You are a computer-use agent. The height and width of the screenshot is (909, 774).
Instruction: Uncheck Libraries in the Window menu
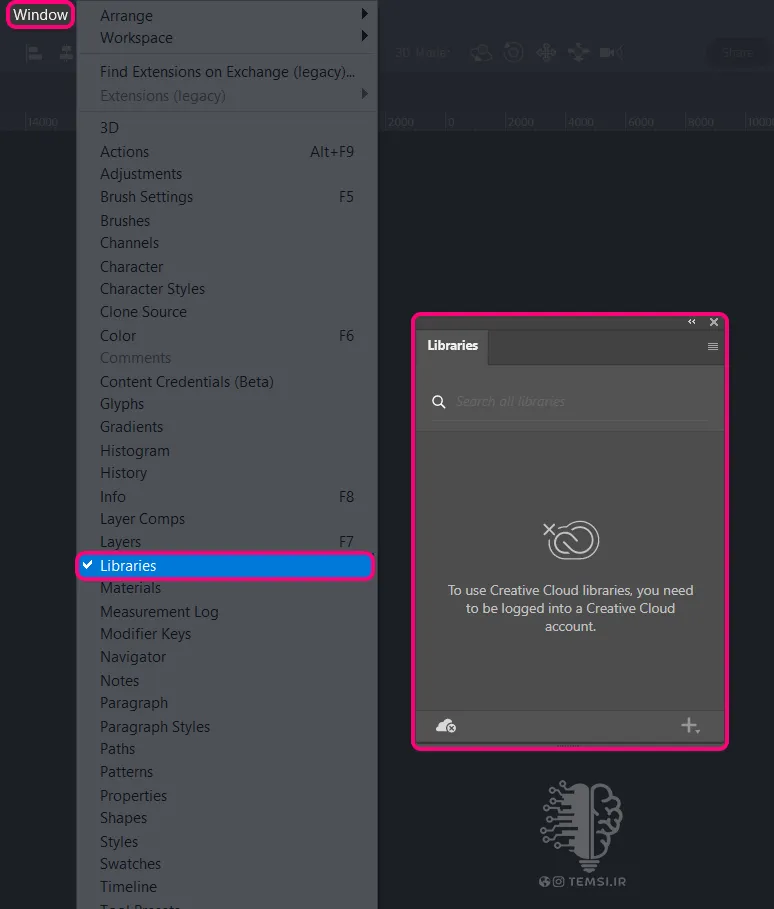pyautogui.click(x=225, y=566)
